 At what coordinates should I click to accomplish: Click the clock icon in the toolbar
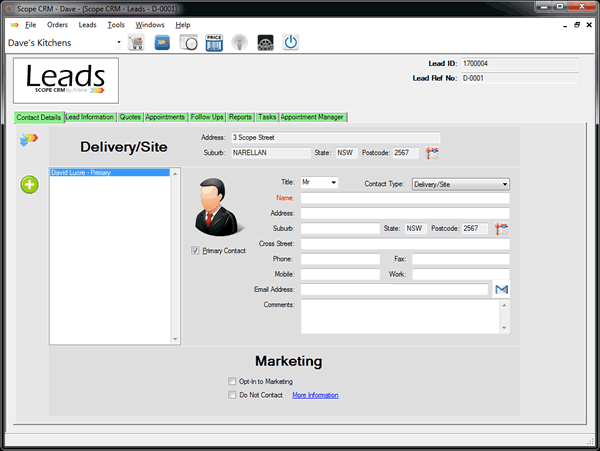[x=188, y=43]
